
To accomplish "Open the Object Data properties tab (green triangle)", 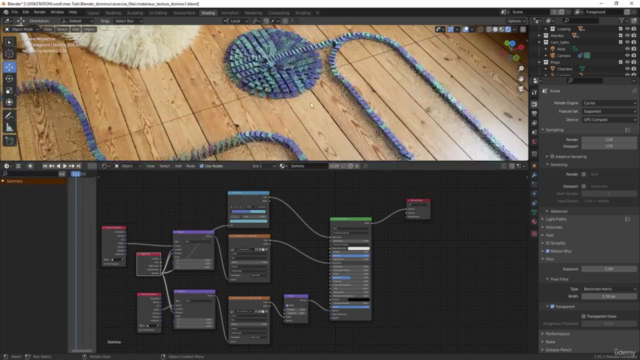I will click(x=534, y=213).
